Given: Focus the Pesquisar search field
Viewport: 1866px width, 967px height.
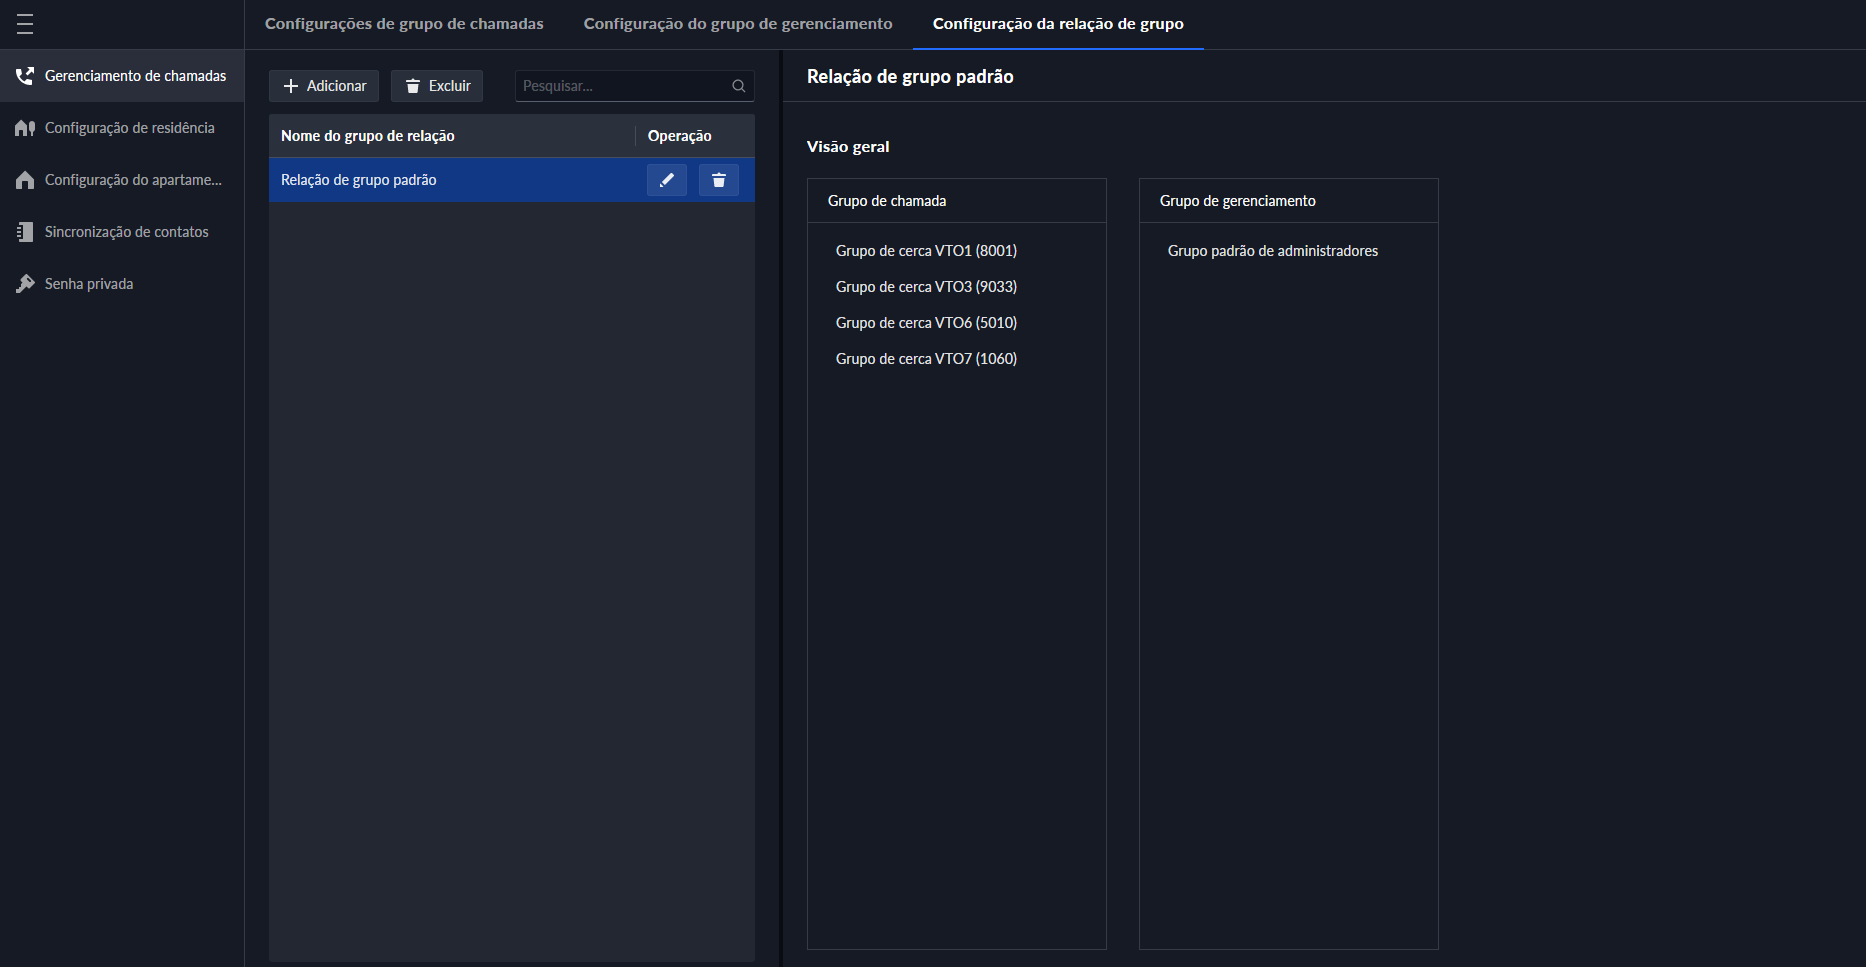Looking at the screenshot, I should point(620,86).
